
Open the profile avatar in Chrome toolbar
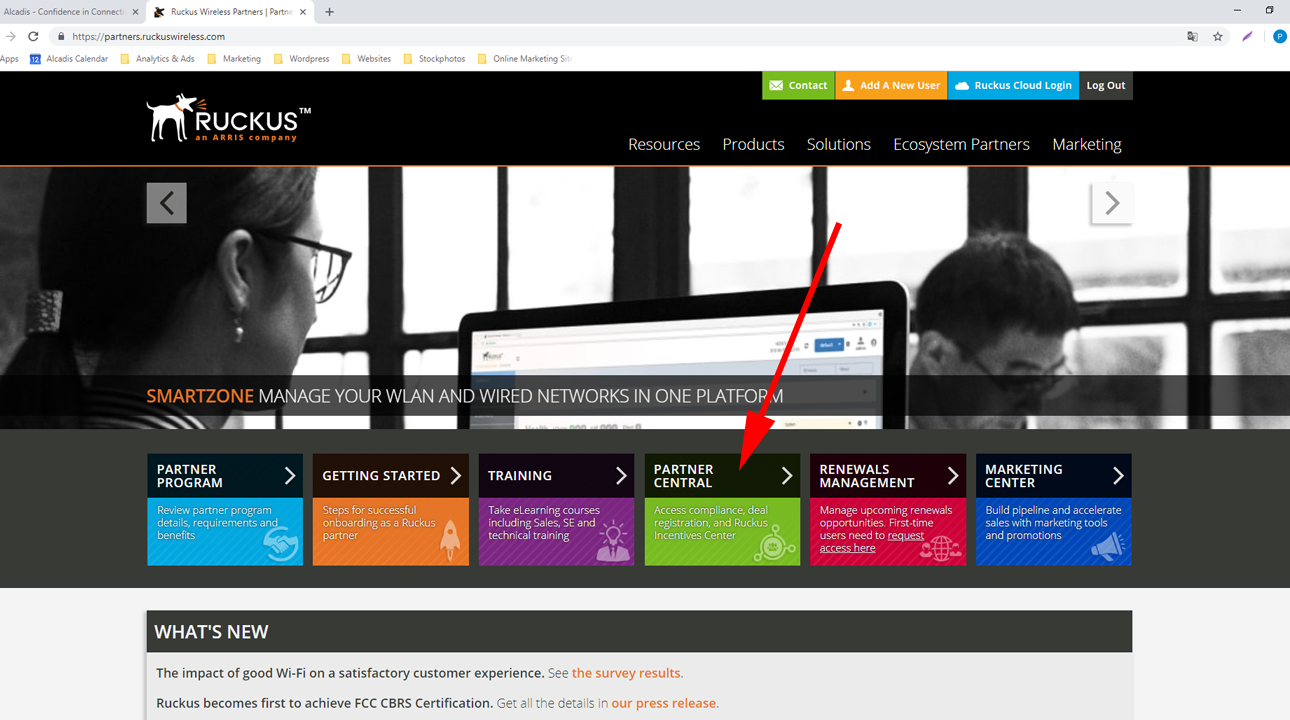click(1279, 36)
